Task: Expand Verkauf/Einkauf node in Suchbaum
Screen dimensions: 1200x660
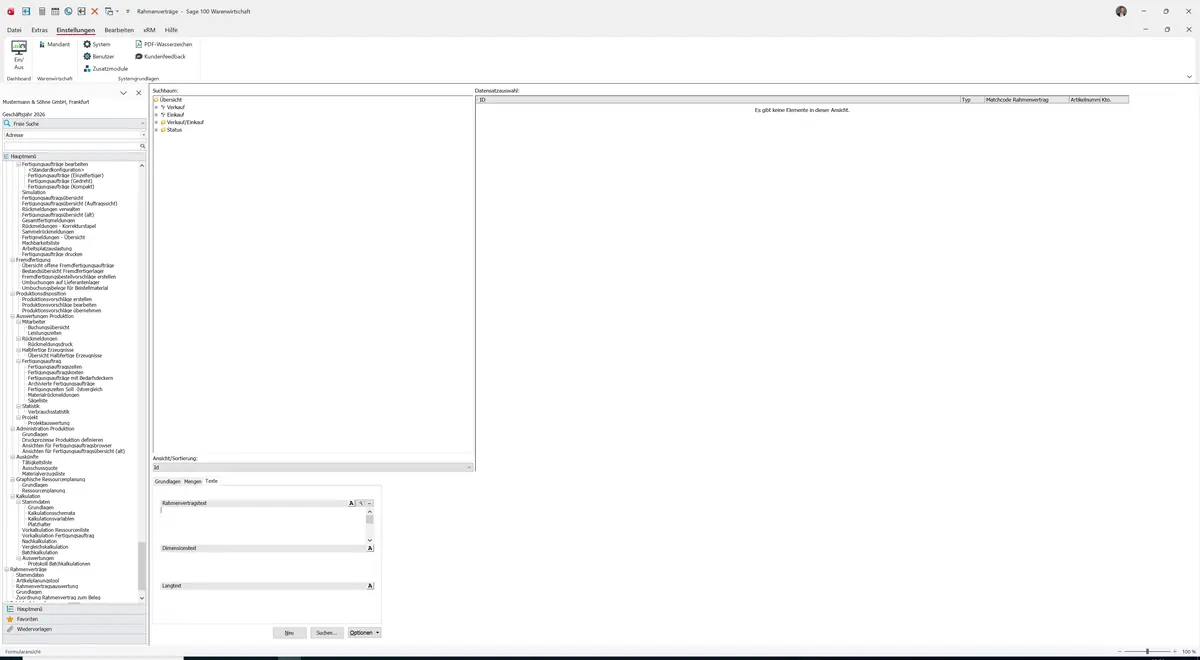Action: tap(156, 122)
